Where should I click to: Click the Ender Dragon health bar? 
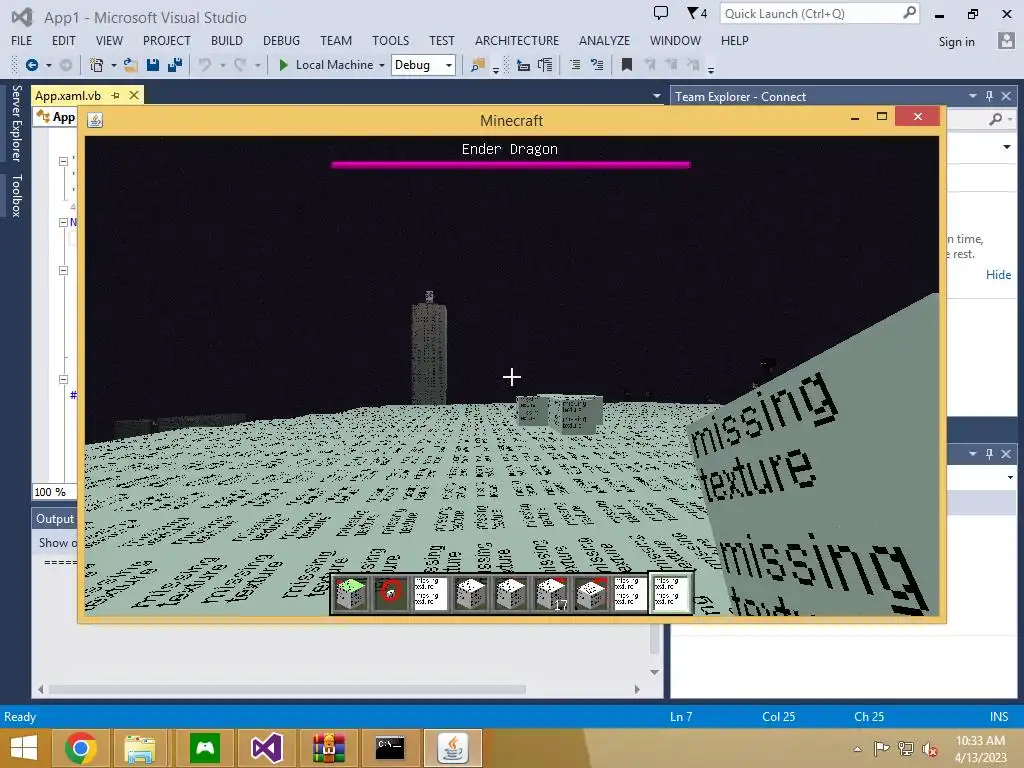[510, 165]
